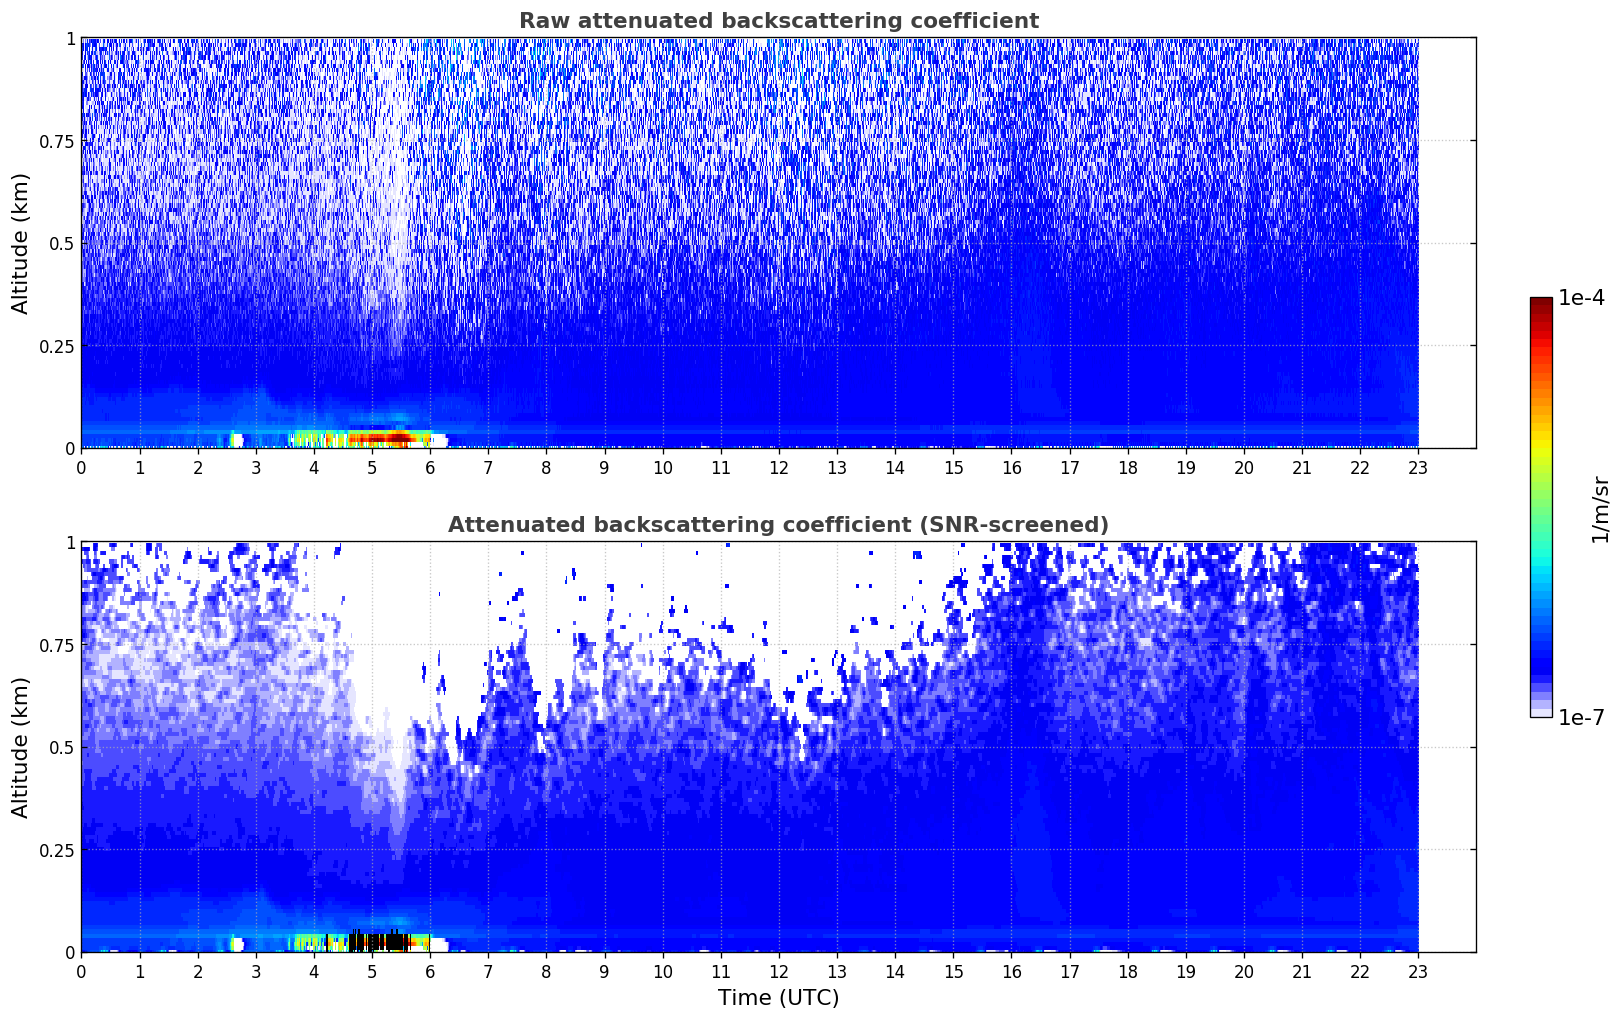Viewport: 1621px width, 1020px height.
Task: Click altitude tick "1" on the Raw plot
Action: point(70,38)
